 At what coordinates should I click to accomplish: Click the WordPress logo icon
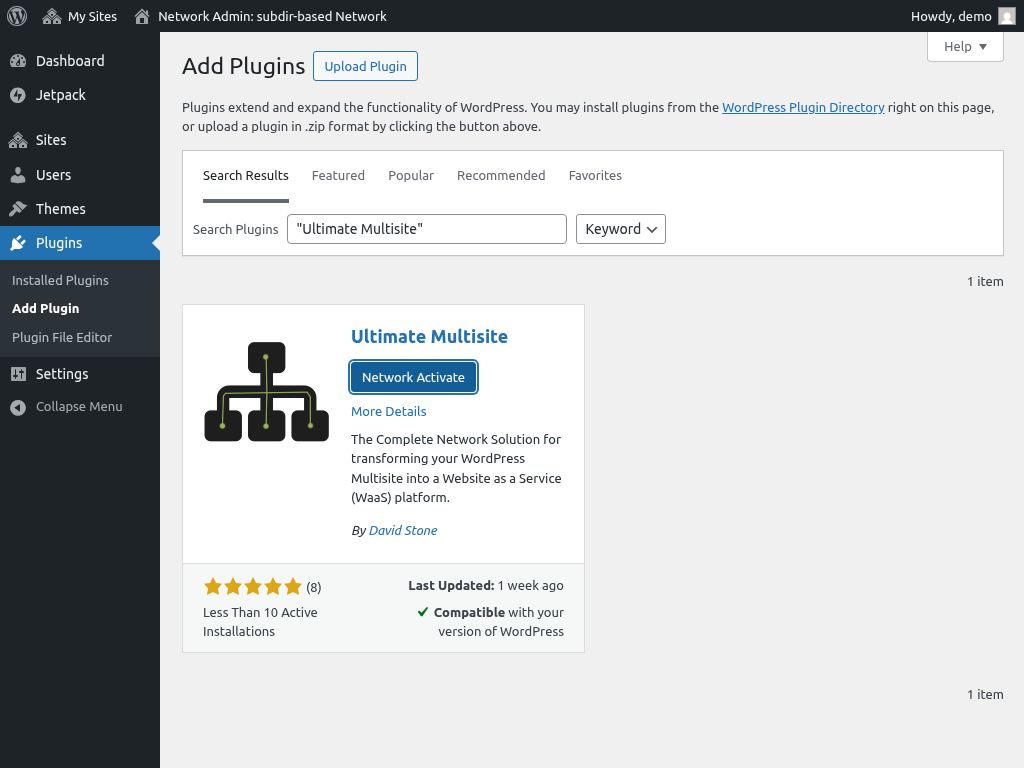(17, 16)
